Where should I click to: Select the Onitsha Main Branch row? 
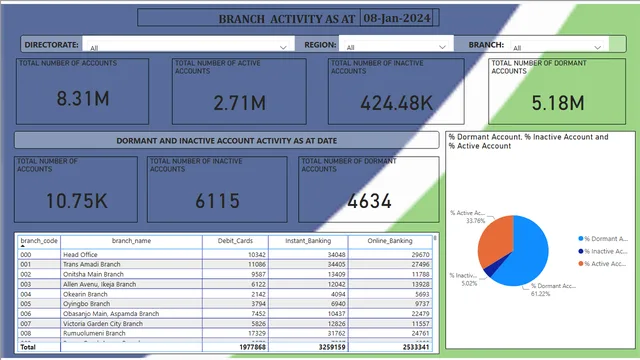225,274
